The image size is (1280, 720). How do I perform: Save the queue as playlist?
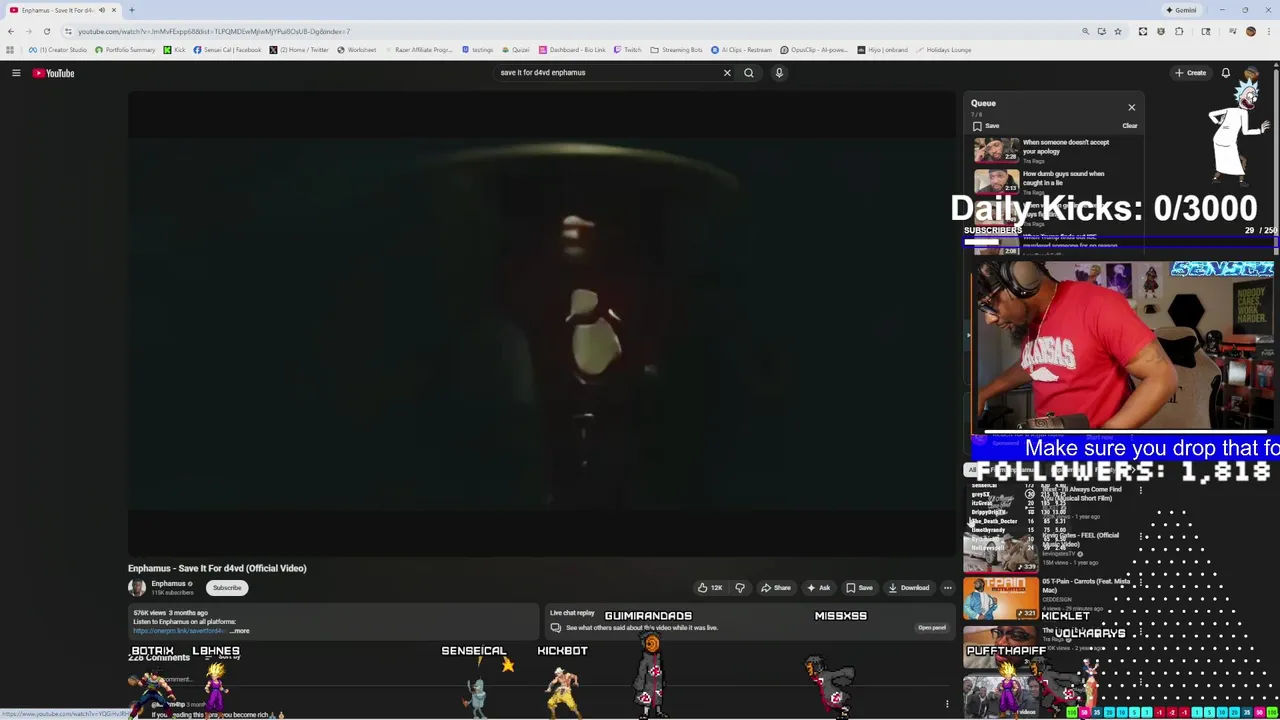coord(986,126)
